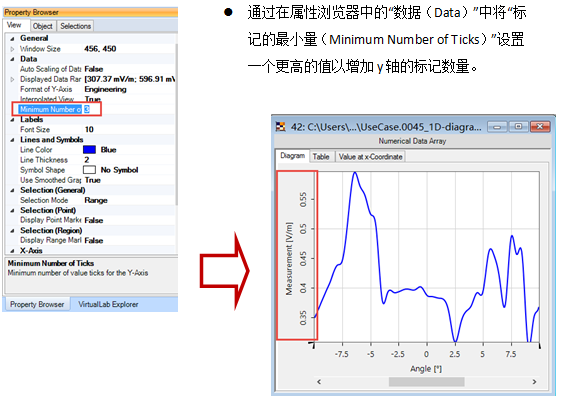Click the window icon in diagram title bar
Viewport: 564px width, 403px height.
(280, 127)
